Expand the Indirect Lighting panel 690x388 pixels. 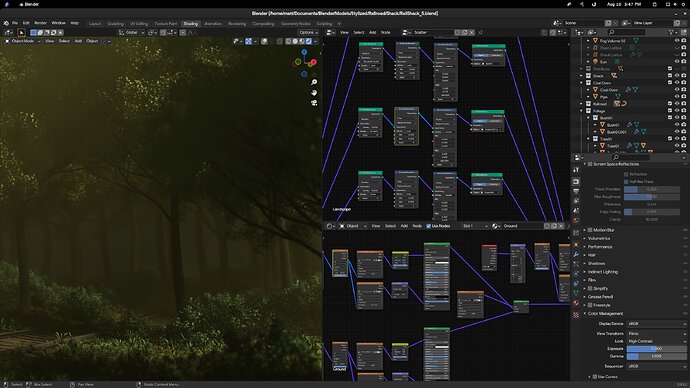pos(603,272)
